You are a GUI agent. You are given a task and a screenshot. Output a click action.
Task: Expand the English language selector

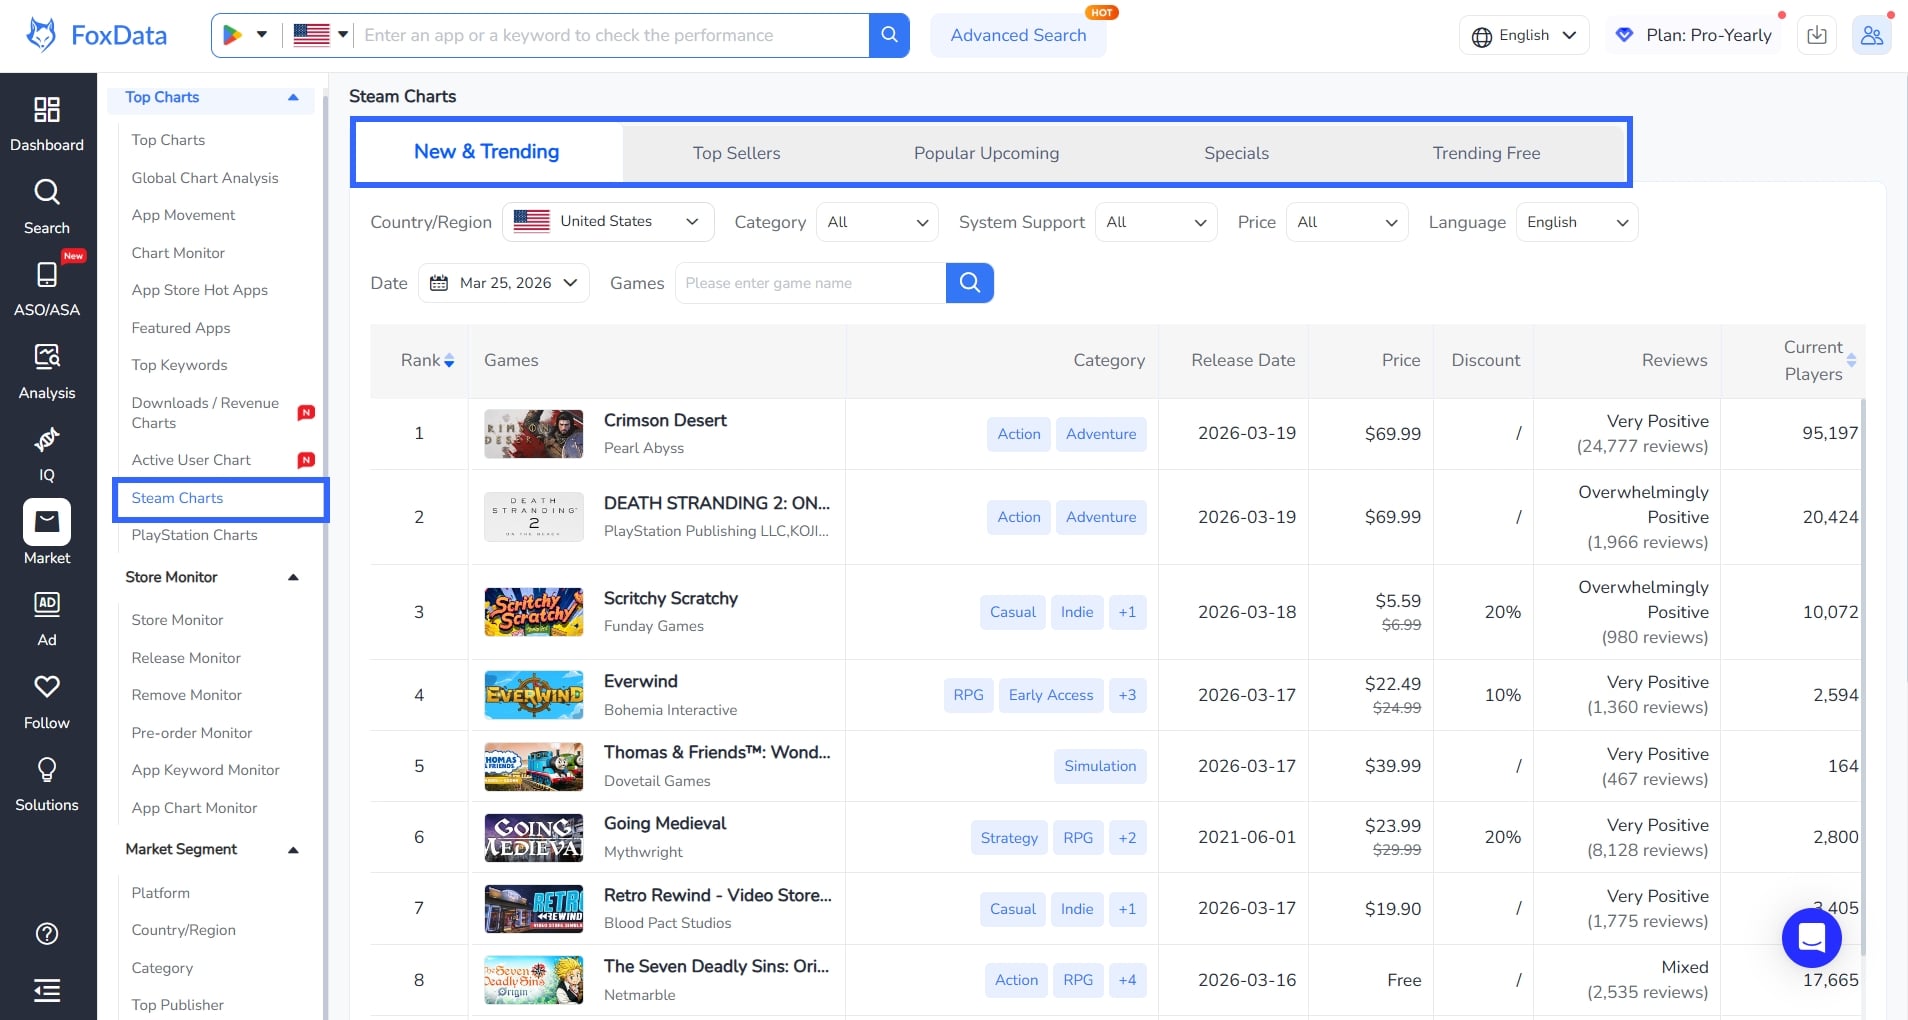click(1523, 35)
